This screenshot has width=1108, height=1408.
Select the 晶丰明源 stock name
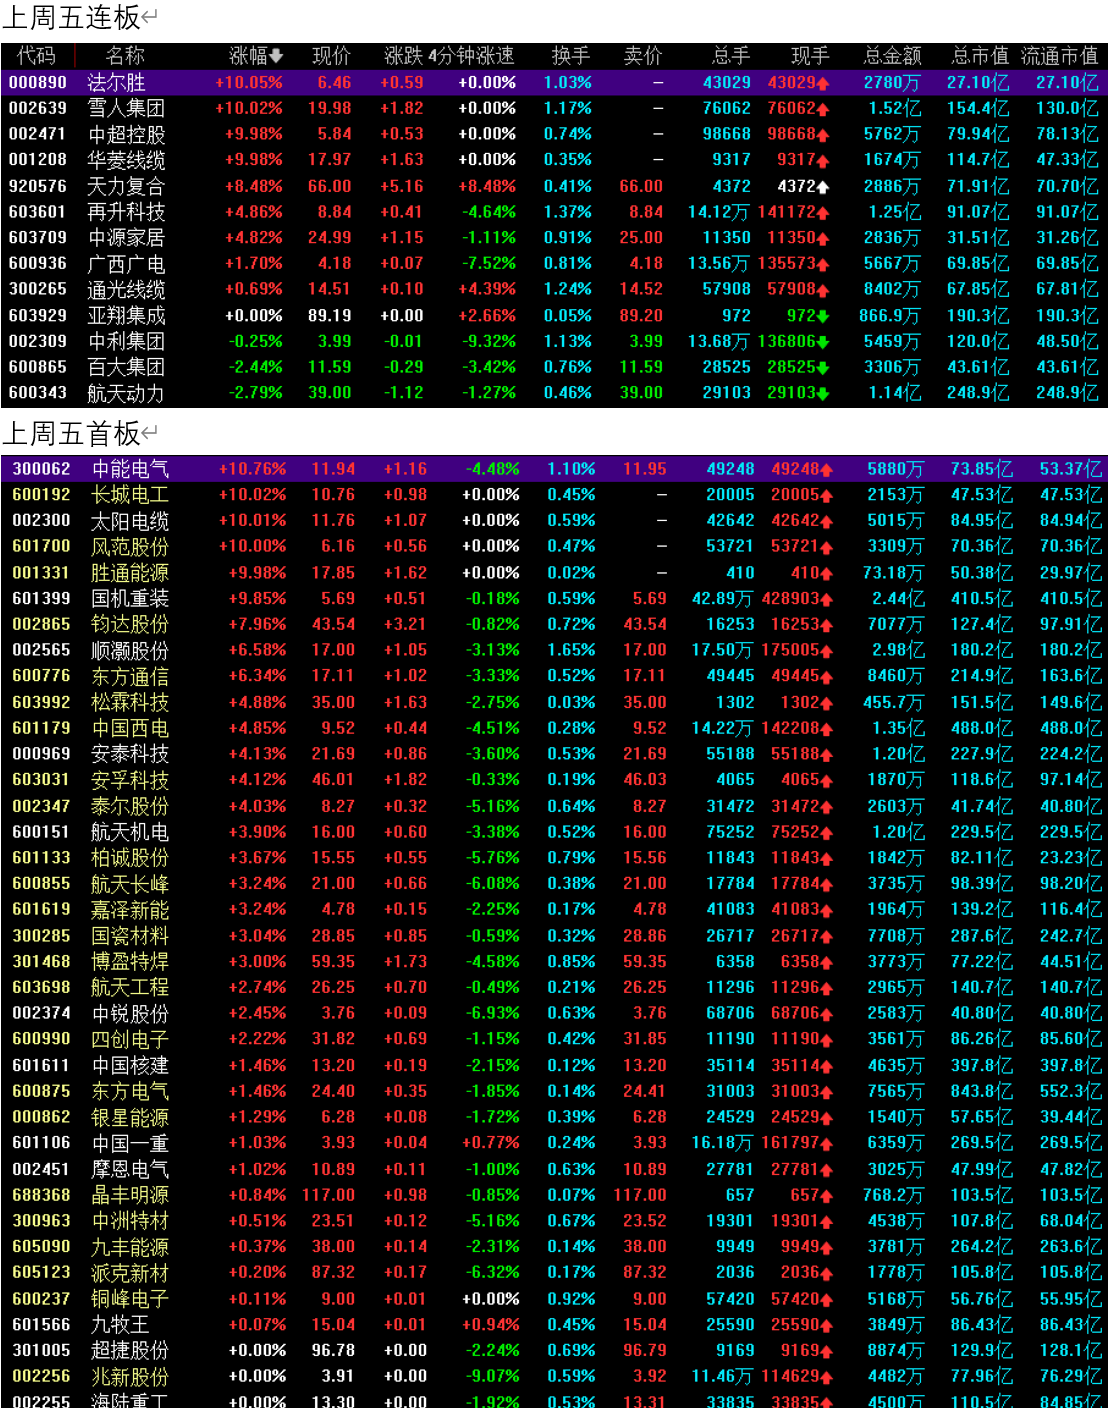click(x=130, y=1195)
